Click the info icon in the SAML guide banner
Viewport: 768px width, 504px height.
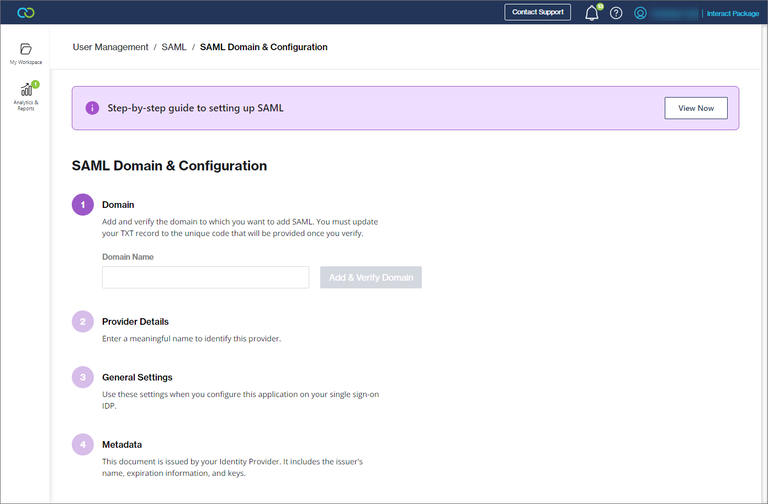point(92,108)
